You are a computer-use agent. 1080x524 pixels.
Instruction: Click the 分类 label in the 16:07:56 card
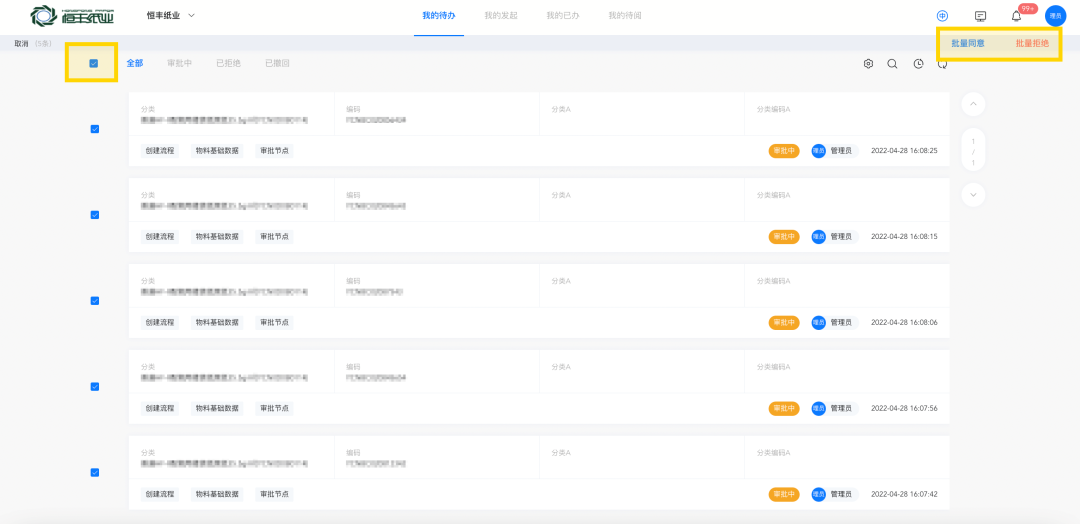click(x=148, y=367)
